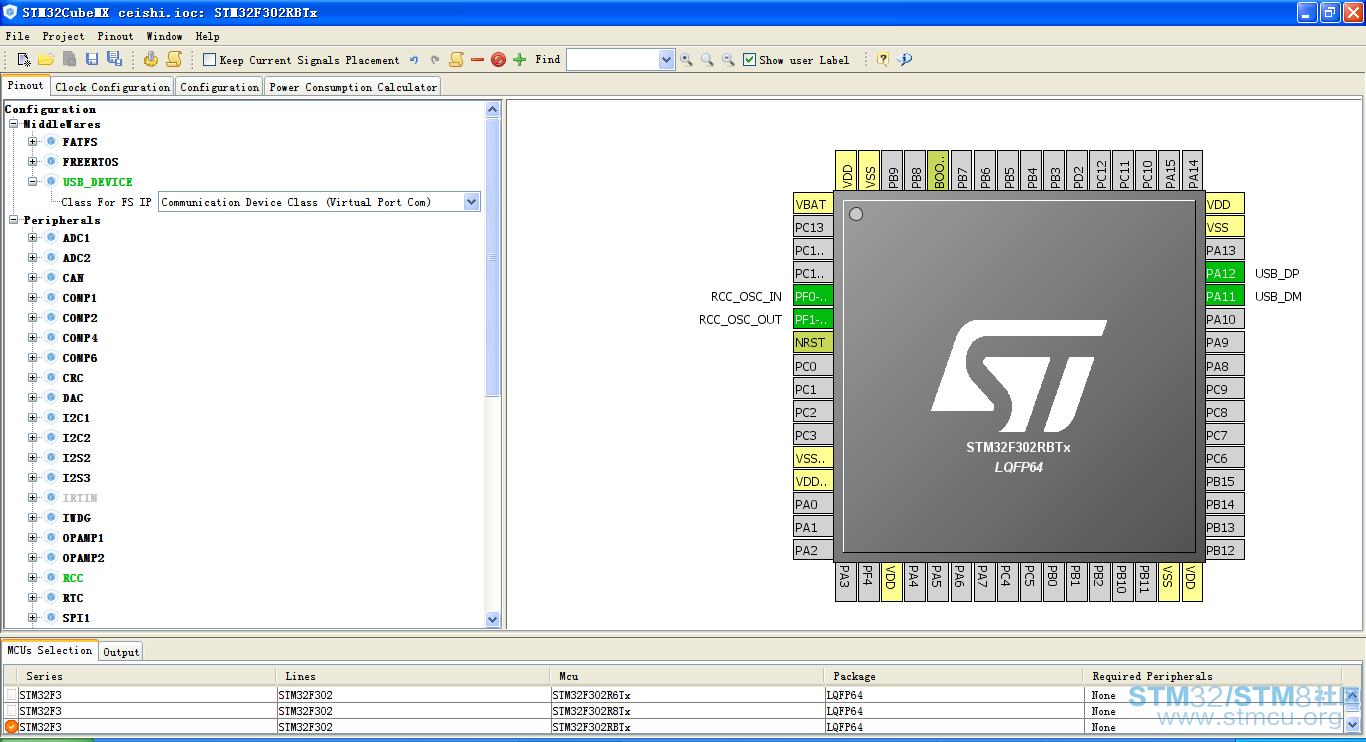
Task: Open the Find combo box dropdown arrow
Action: click(667, 60)
